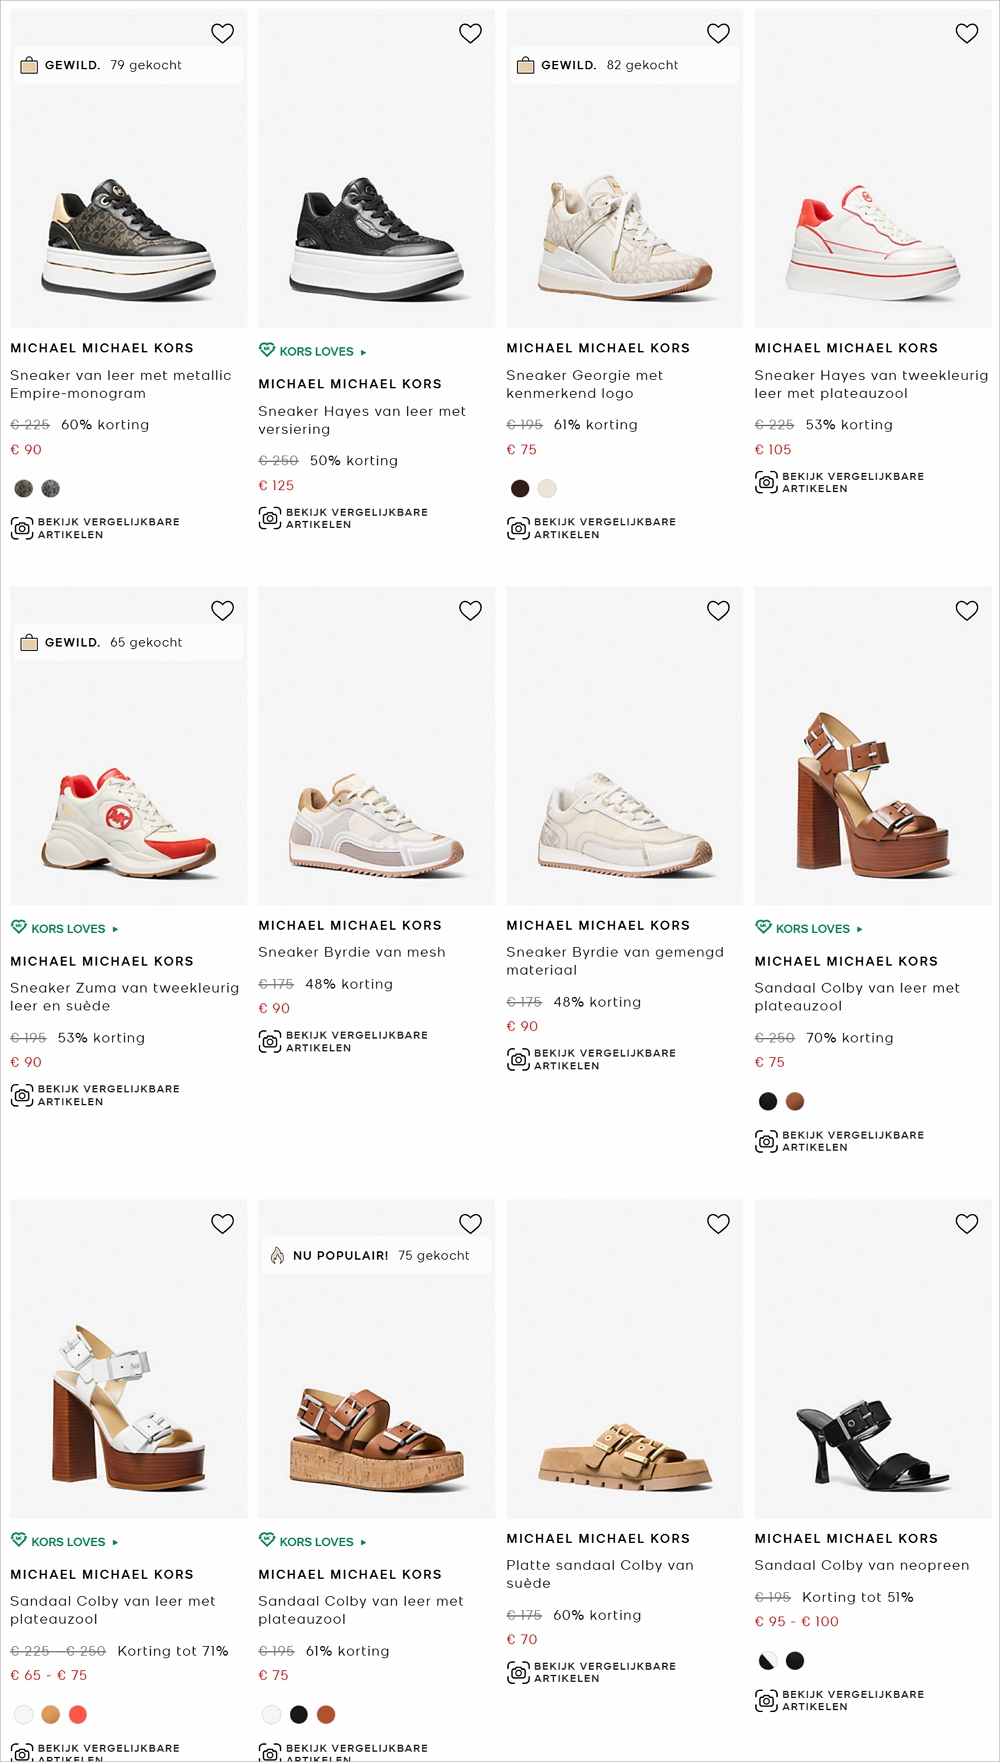Click camera icon under Sneaker Byrdie van mesh
This screenshot has width=1000, height=1762.
click(269, 1041)
